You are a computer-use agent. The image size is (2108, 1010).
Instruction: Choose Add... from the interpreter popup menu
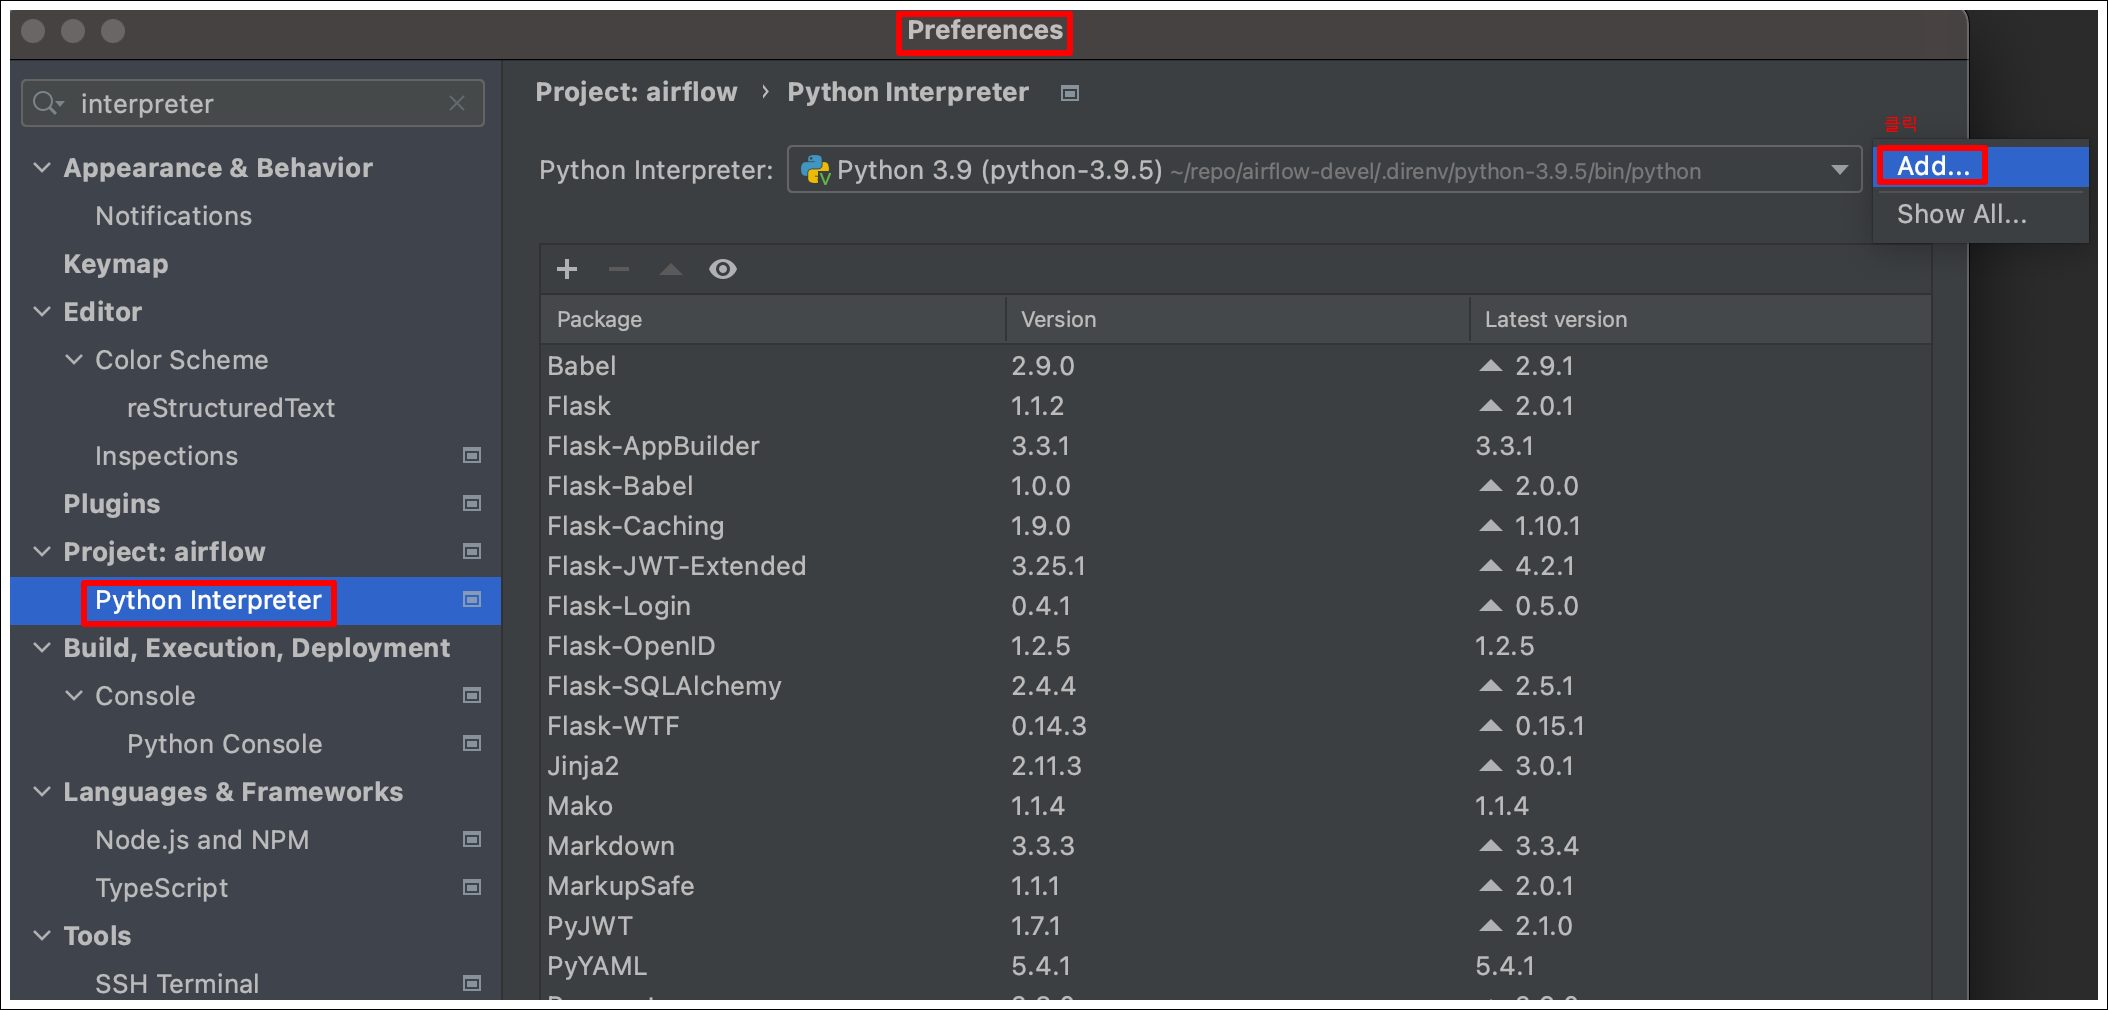(x=1981, y=166)
